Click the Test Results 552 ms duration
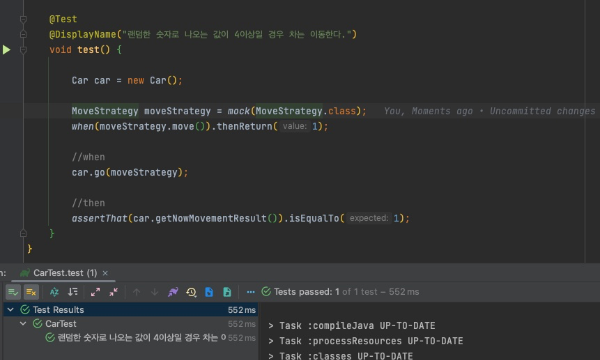Screen dimensions: 600x360 241,310
